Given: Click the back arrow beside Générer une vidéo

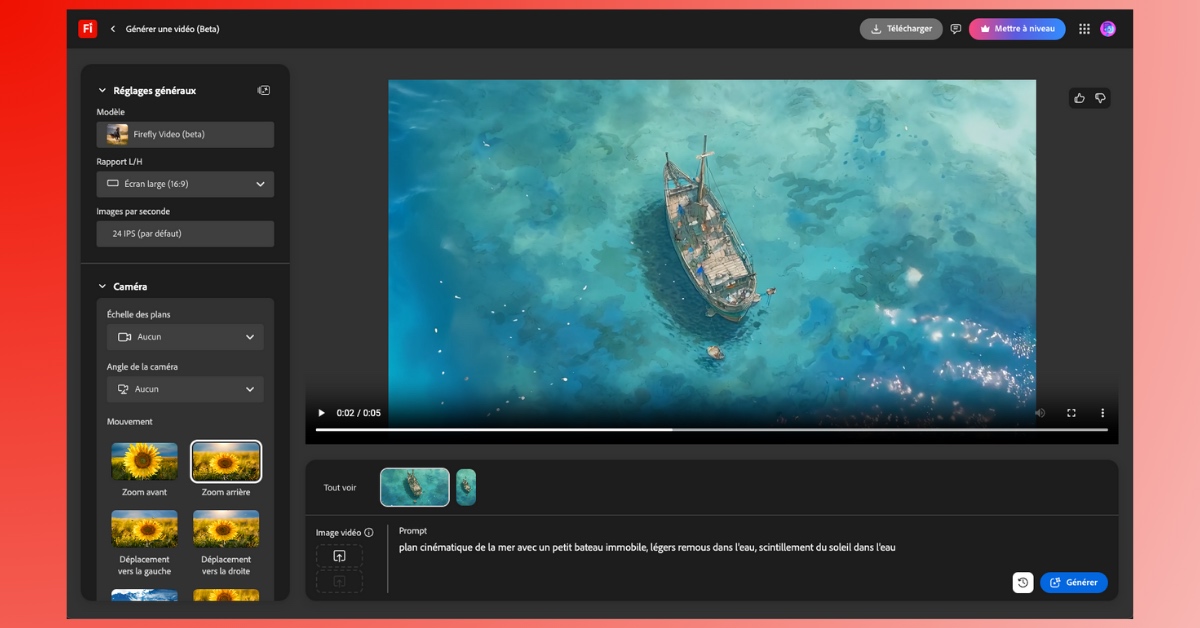Looking at the screenshot, I should coord(113,29).
